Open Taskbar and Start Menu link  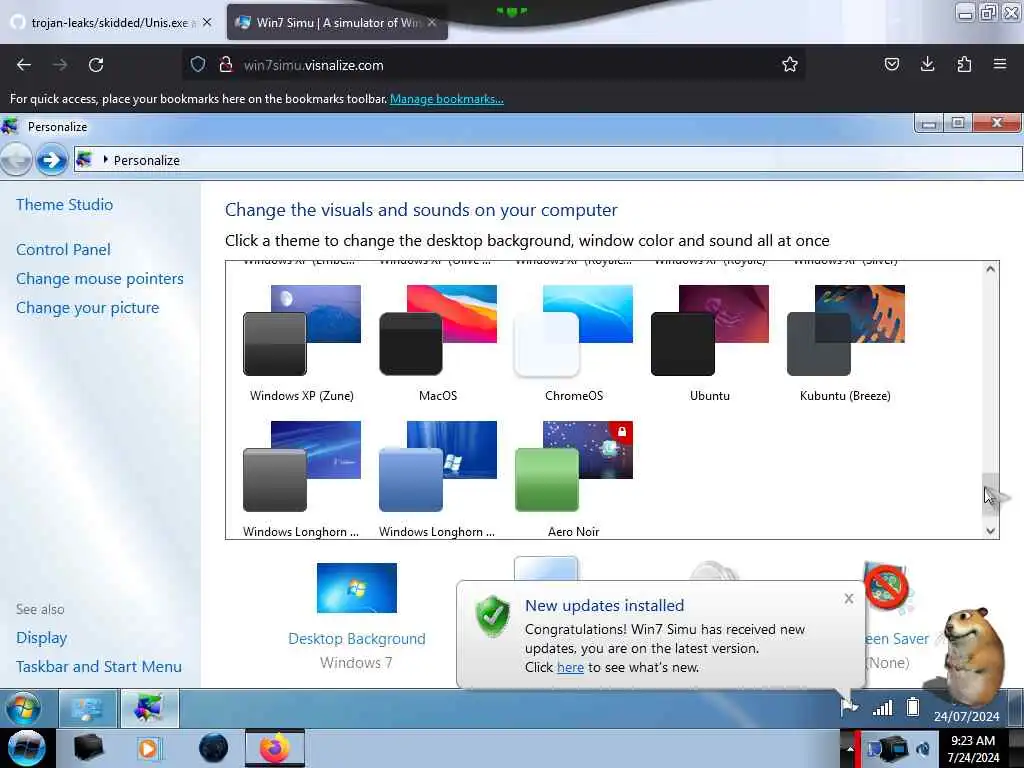[99, 667]
